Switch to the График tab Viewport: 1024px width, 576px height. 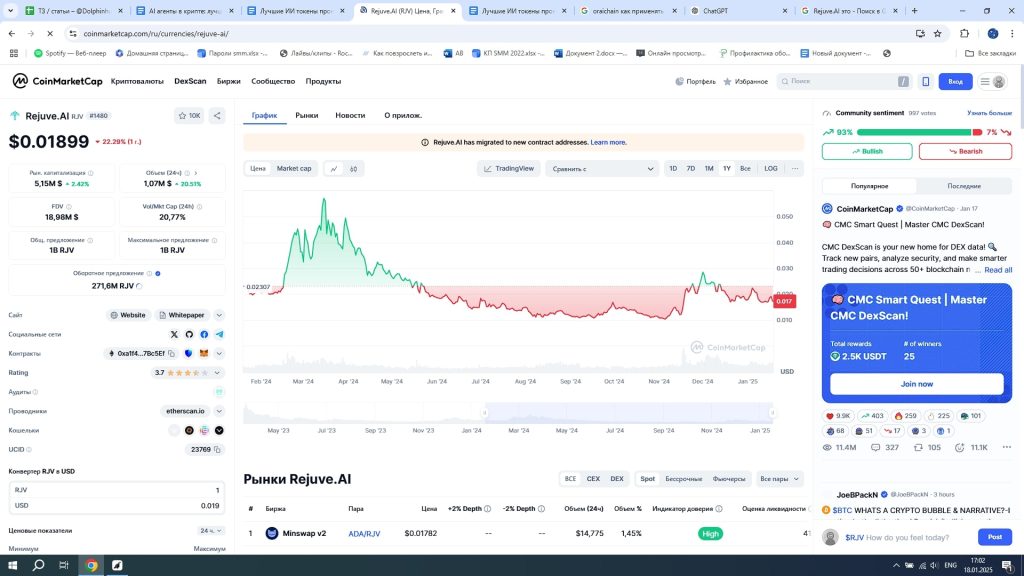pos(264,116)
